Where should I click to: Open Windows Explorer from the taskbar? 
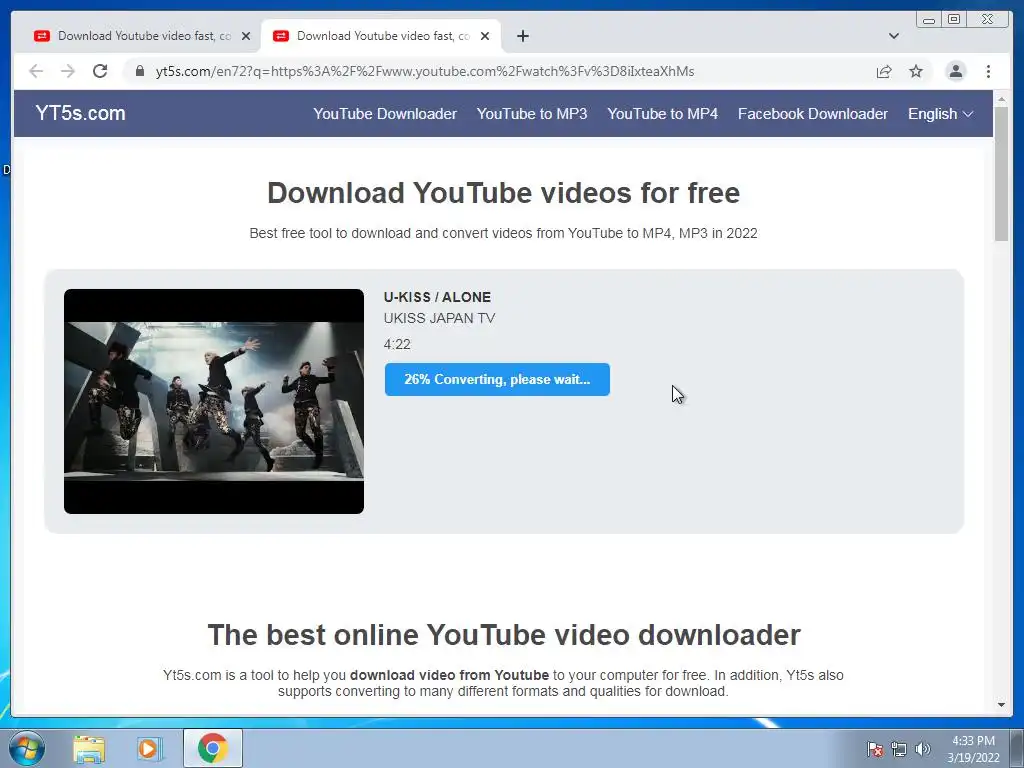89,749
